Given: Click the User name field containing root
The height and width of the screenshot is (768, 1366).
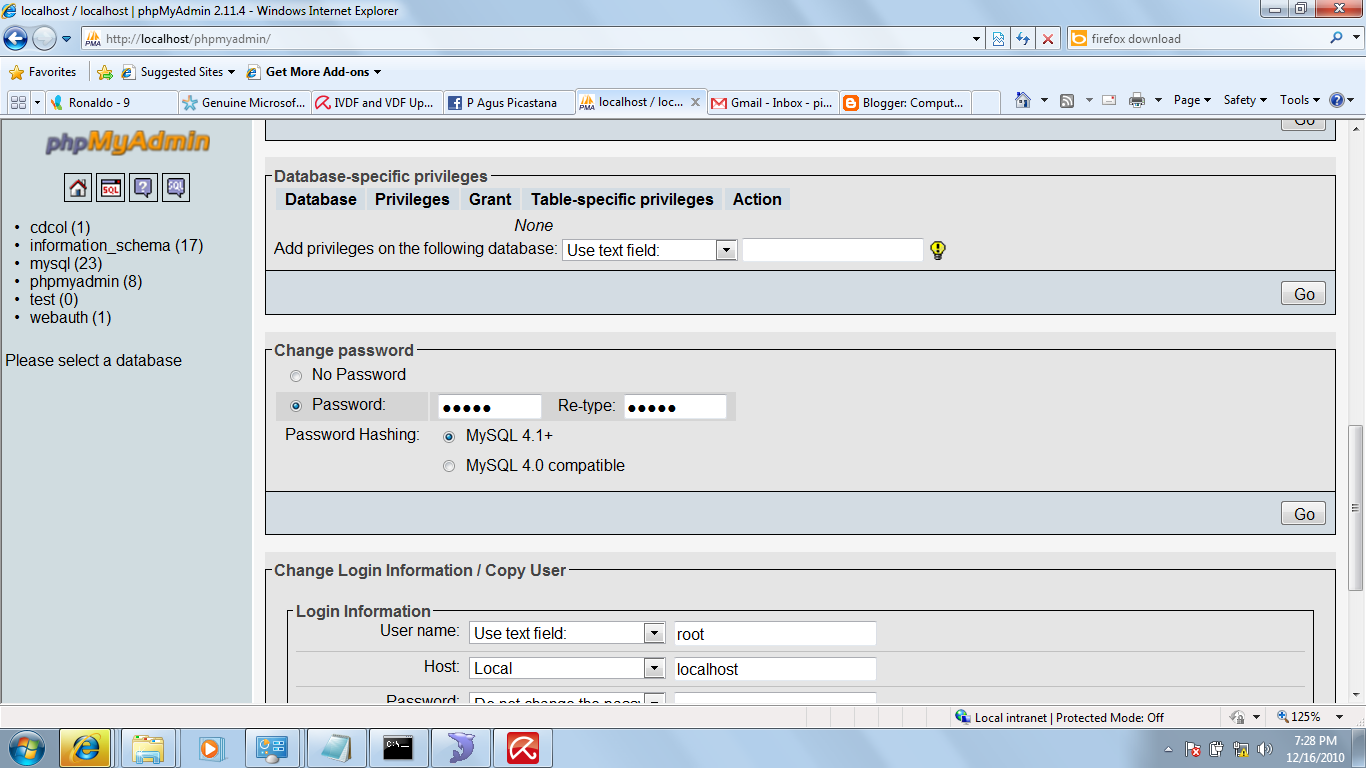Looking at the screenshot, I should pyautogui.click(x=775, y=633).
